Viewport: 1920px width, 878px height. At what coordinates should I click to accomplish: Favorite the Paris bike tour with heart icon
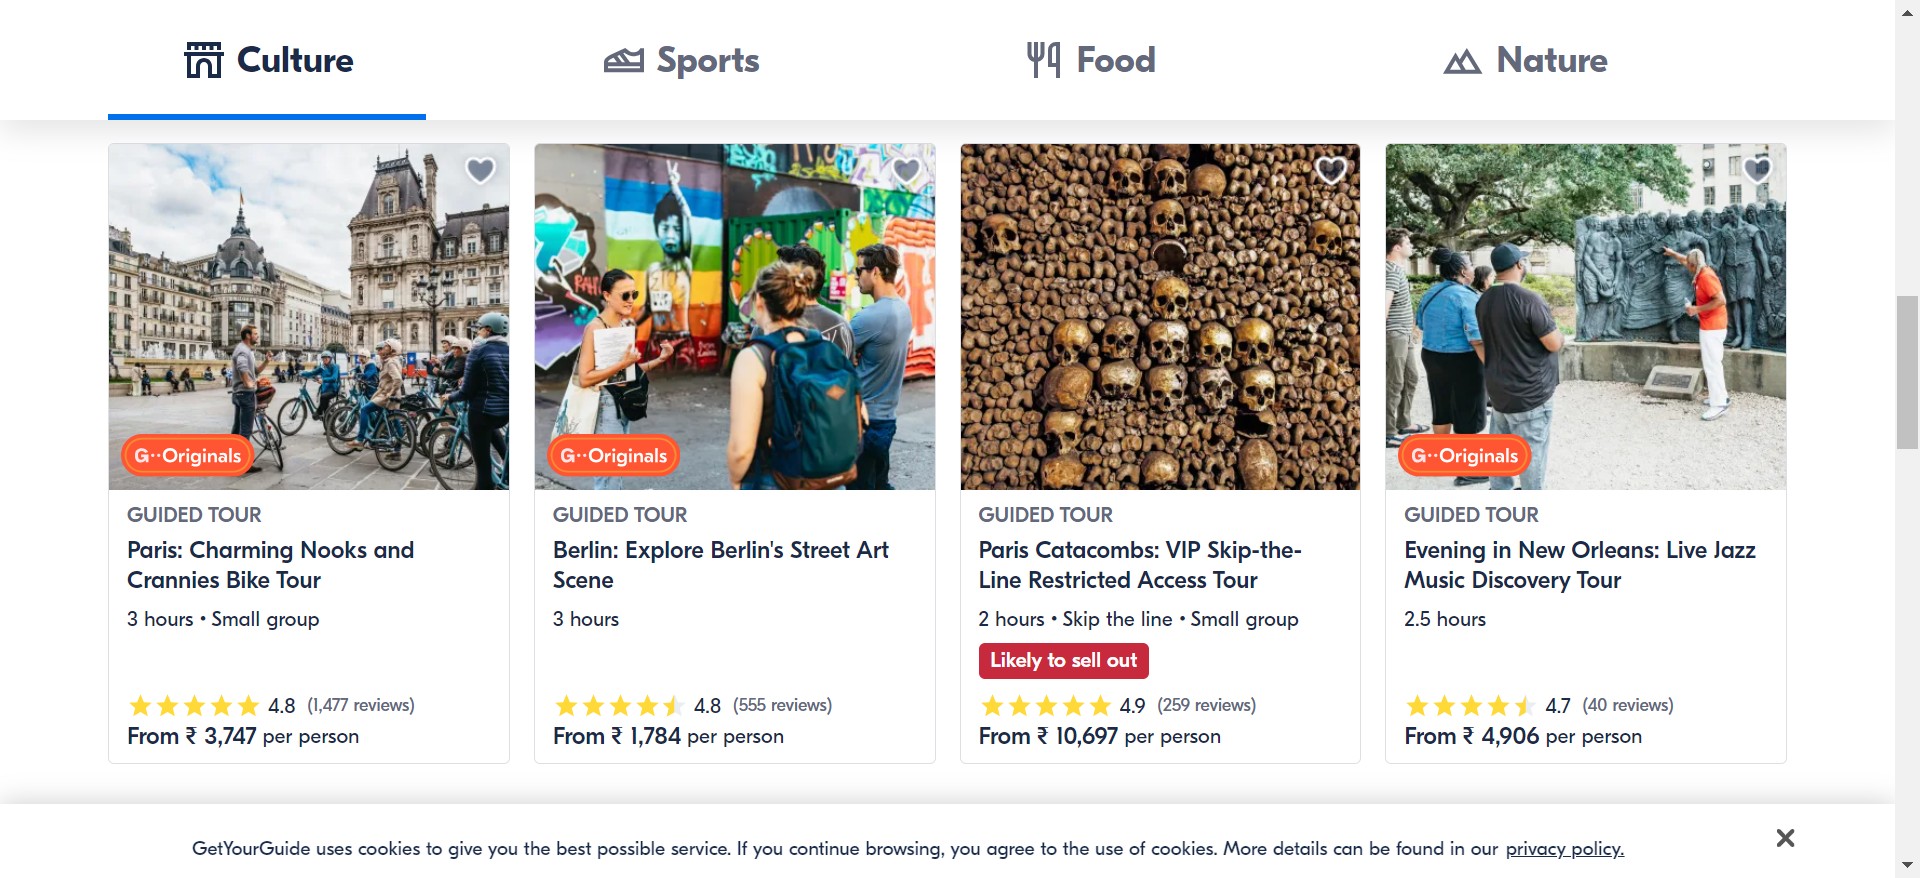pos(480,171)
